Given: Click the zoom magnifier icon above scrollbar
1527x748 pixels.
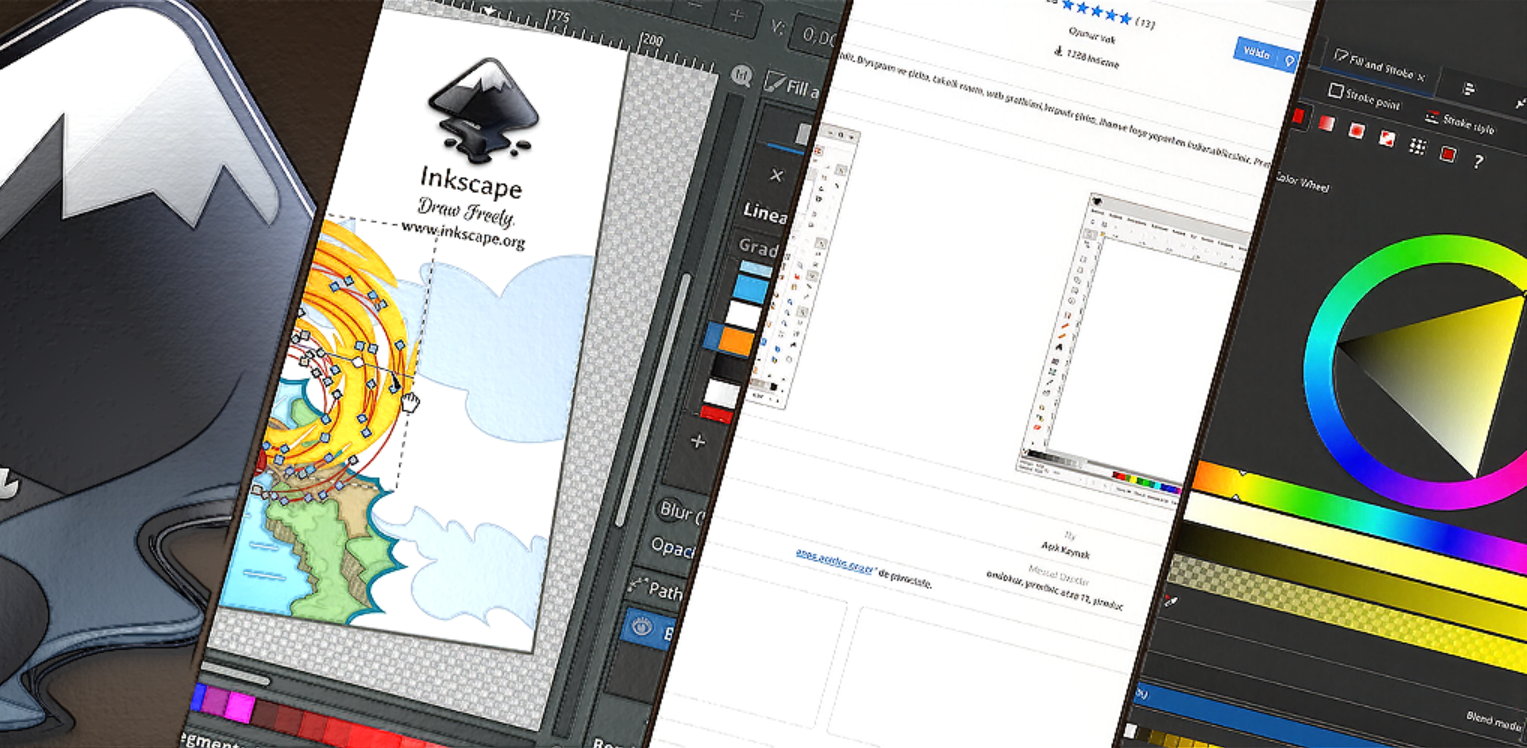Looking at the screenshot, I should click(741, 75).
